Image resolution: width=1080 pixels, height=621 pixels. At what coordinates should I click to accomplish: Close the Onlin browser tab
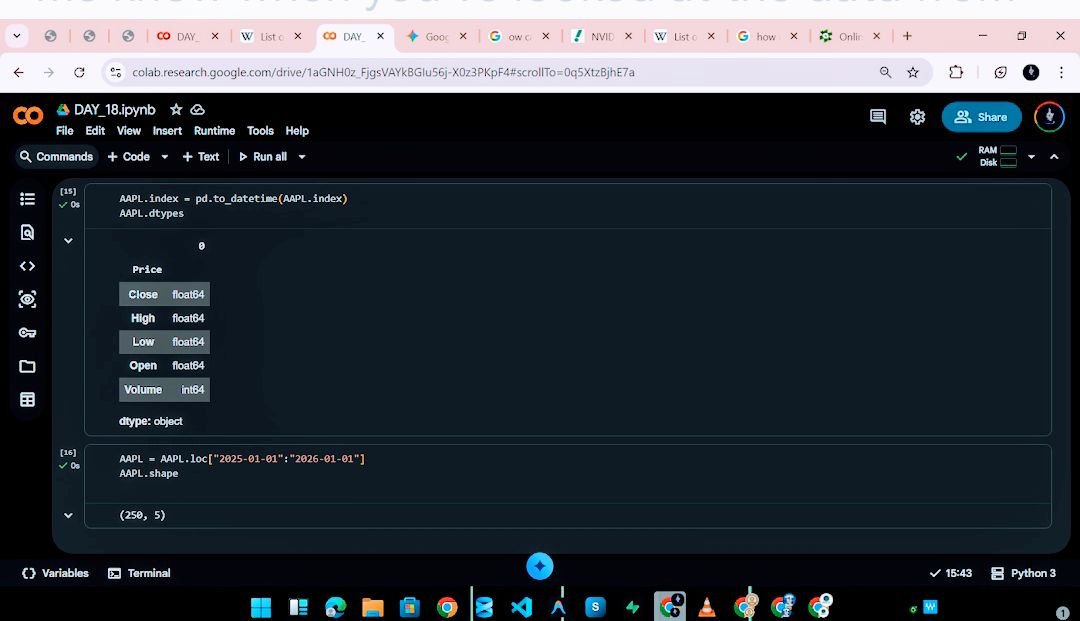[876, 36]
